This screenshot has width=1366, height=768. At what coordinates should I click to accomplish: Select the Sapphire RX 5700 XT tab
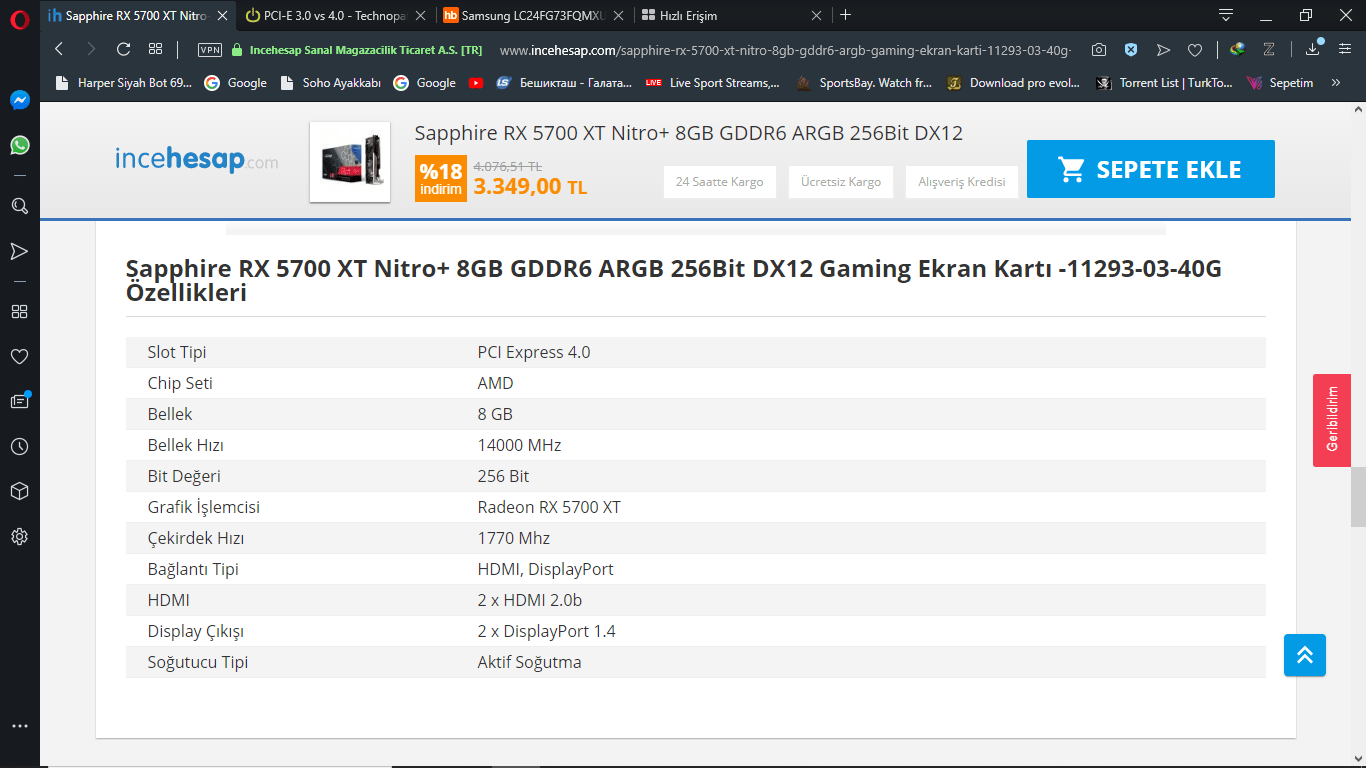(139, 15)
